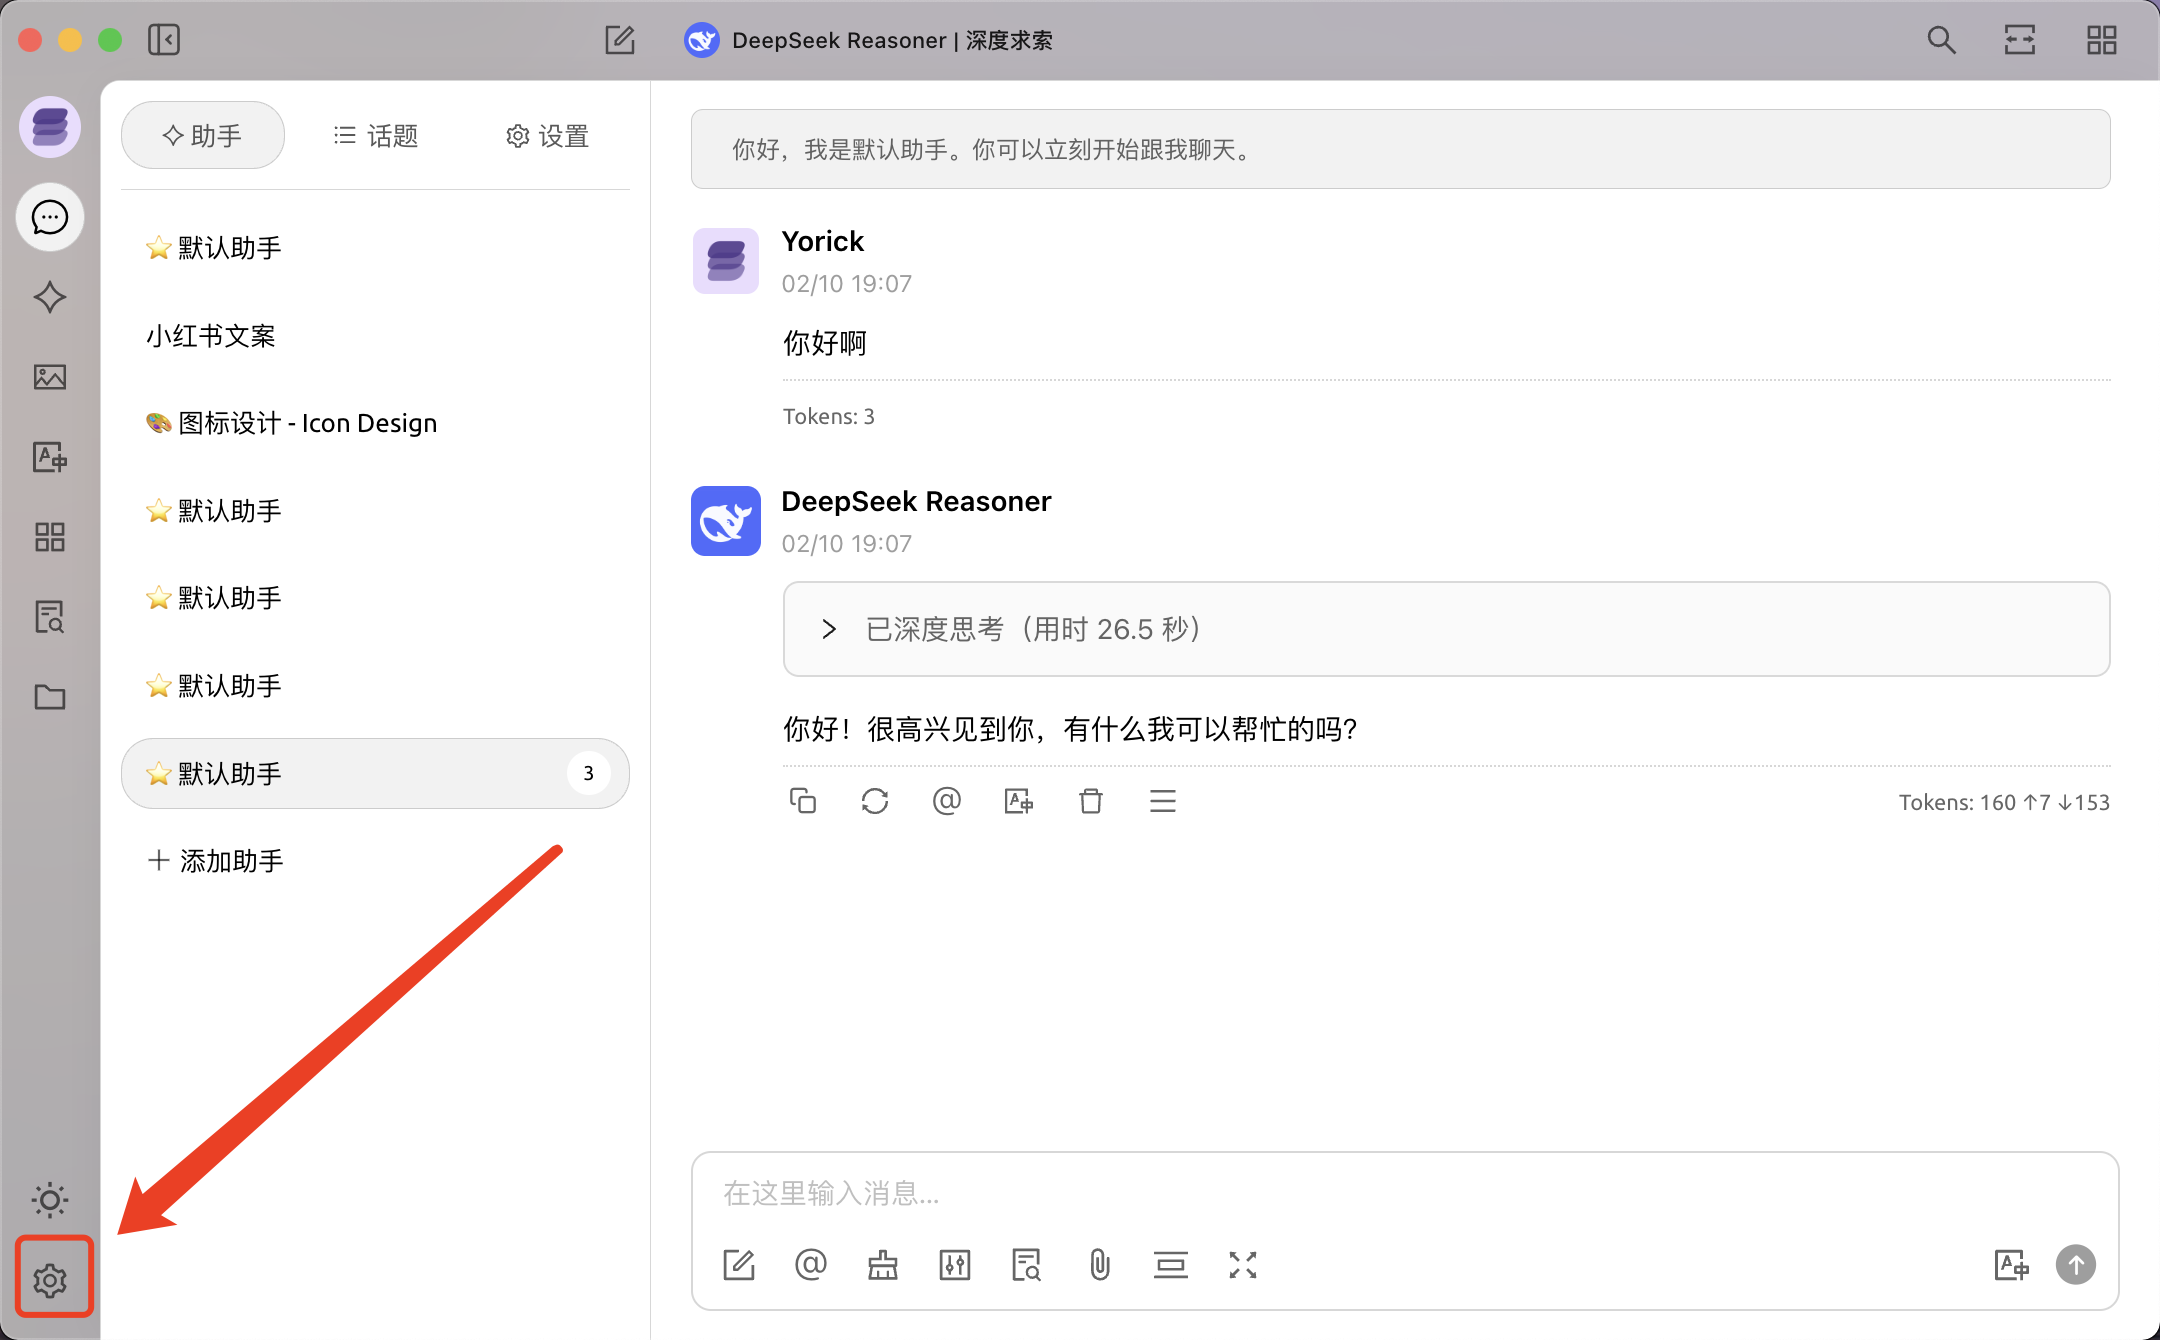Open user avatar in sidebar
The image size is (2160, 1340).
coord(50,127)
